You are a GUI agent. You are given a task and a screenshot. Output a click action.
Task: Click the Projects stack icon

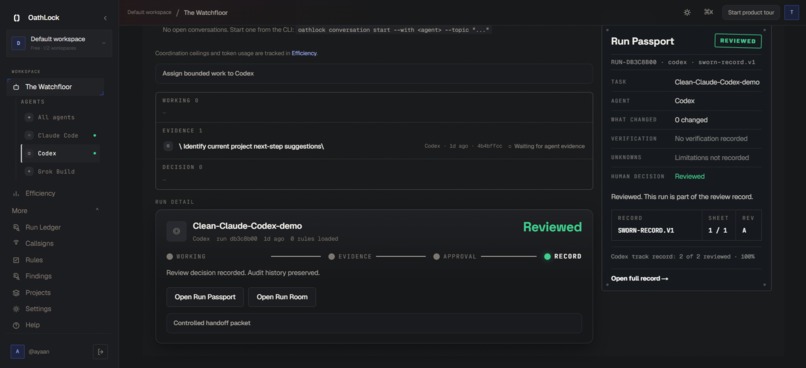point(16,292)
